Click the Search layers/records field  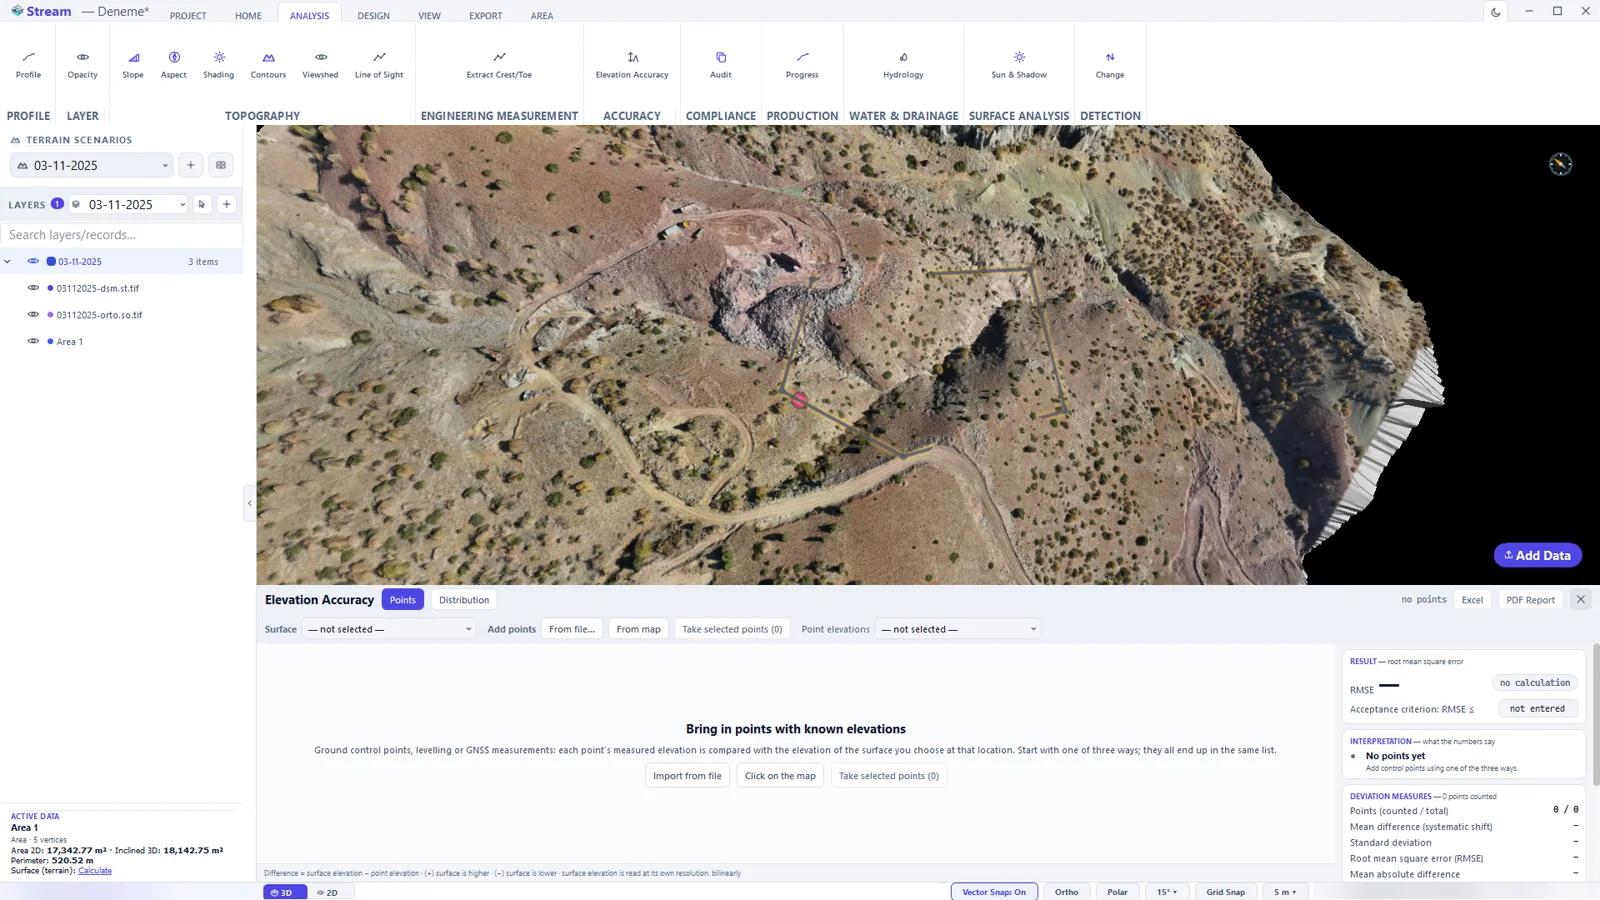pos(122,235)
